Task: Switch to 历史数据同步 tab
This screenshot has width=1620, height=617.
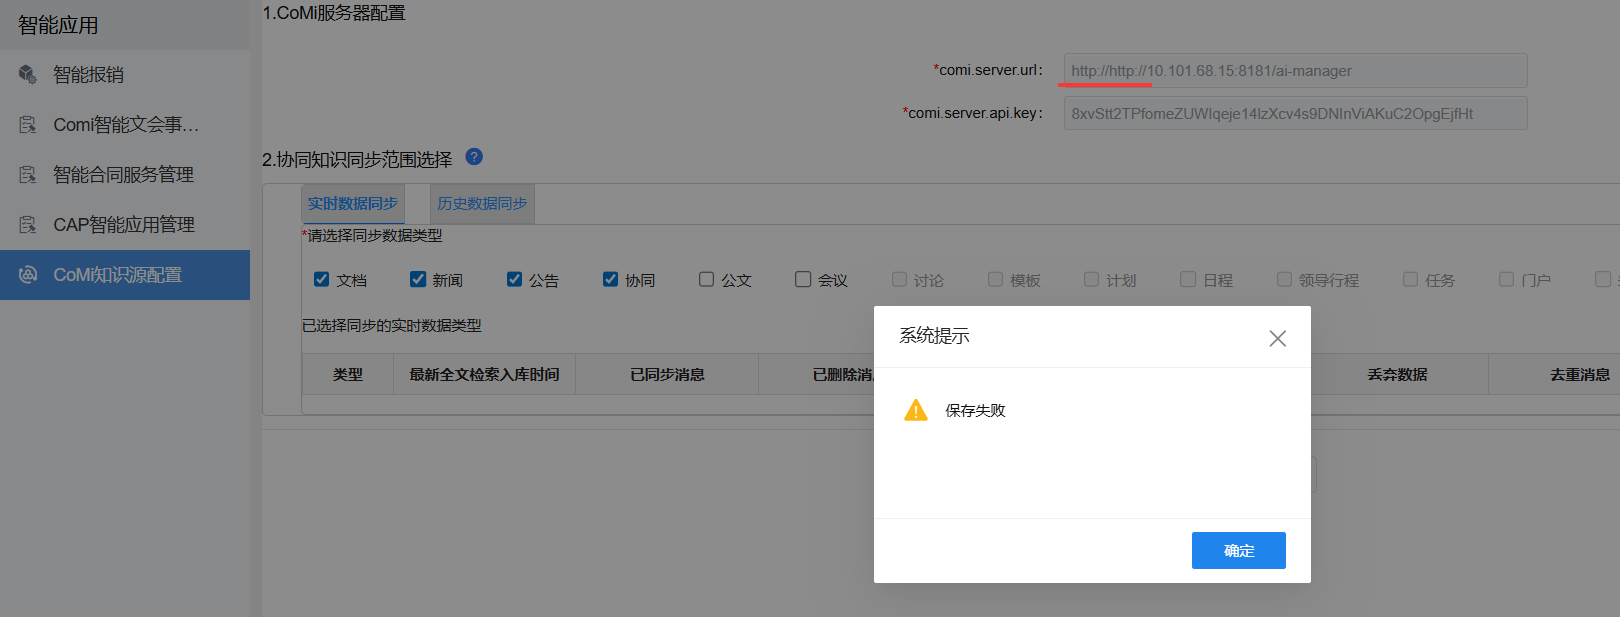Action: [x=482, y=204]
